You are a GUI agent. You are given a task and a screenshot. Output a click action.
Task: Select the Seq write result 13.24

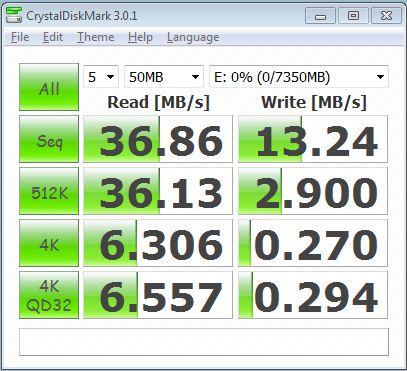click(313, 139)
